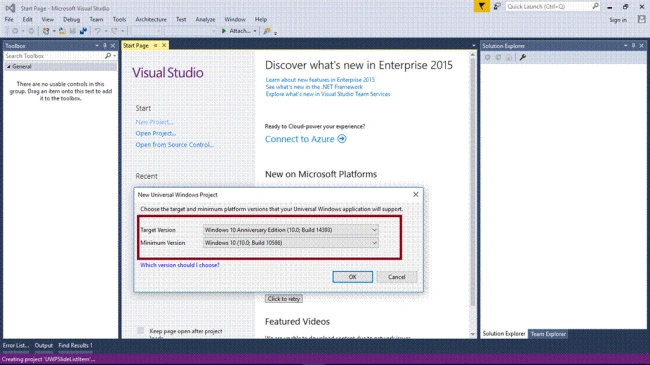Open the Minimum Version dropdown
The height and width of the screenshot is (365, 650).
click(x=374, y=243)
